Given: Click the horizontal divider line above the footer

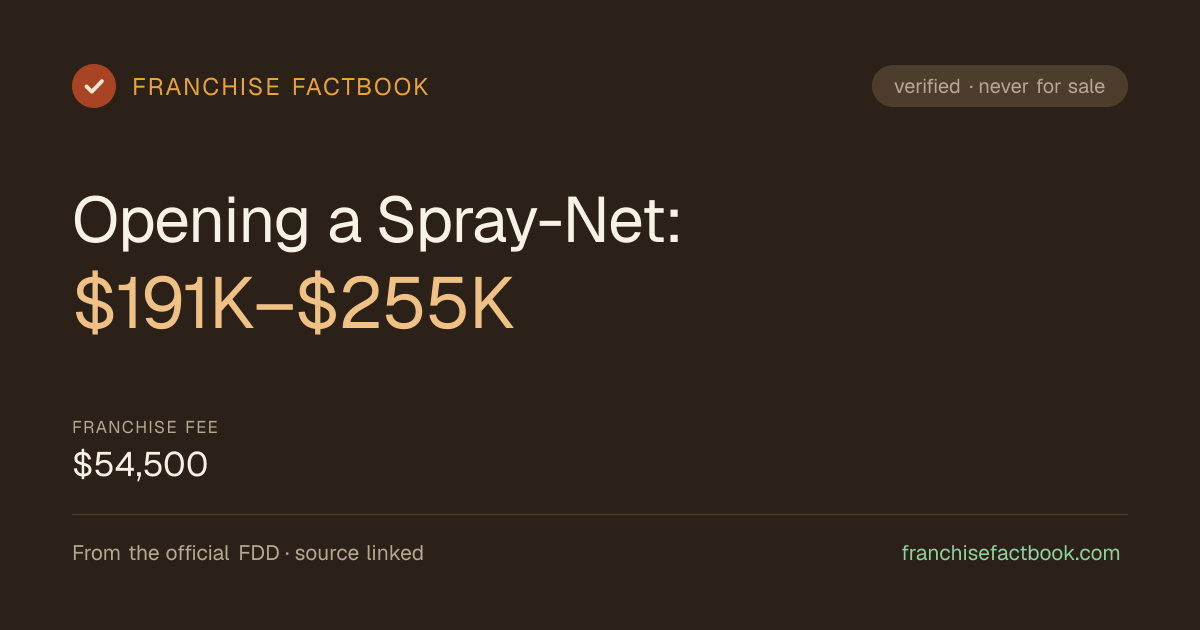Looking at the screenshot, I should coord(600,514).
